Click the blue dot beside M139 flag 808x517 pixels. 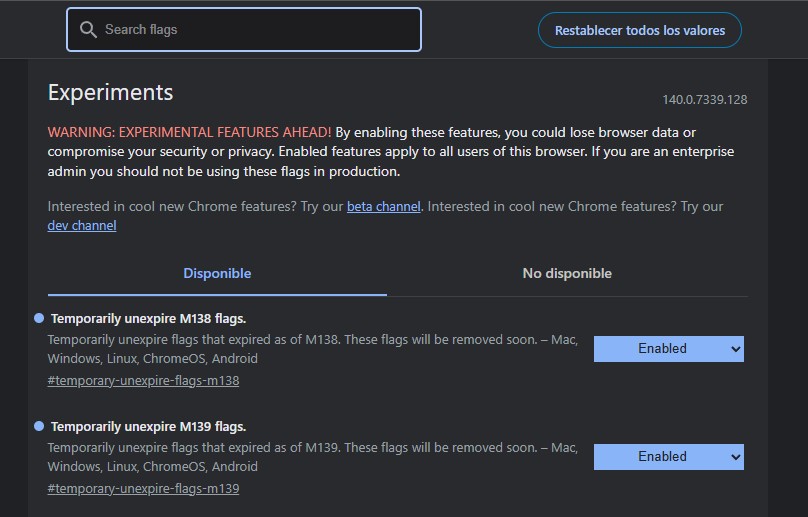pyautogui.click(x=39, y=426)
